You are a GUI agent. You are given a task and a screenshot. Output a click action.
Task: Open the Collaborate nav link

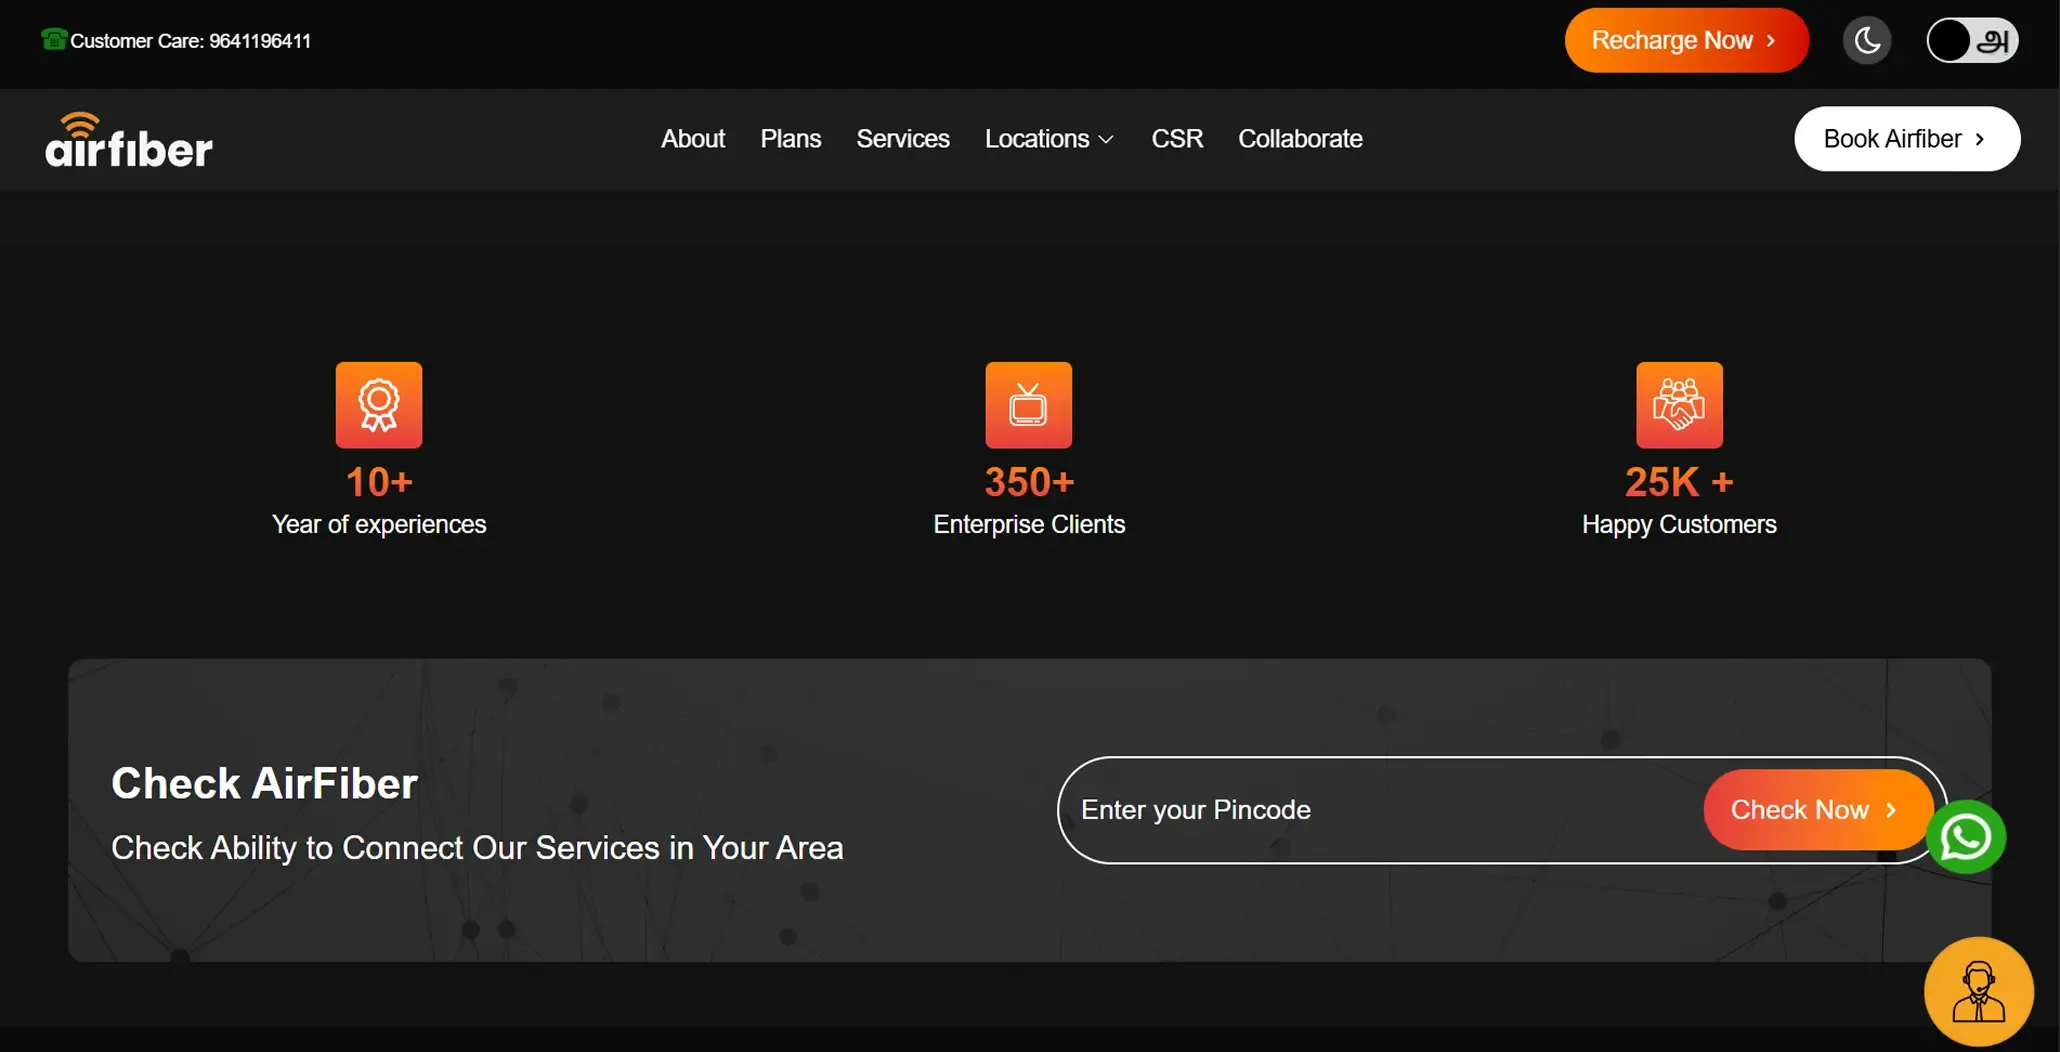click(x=1300, y=139)
